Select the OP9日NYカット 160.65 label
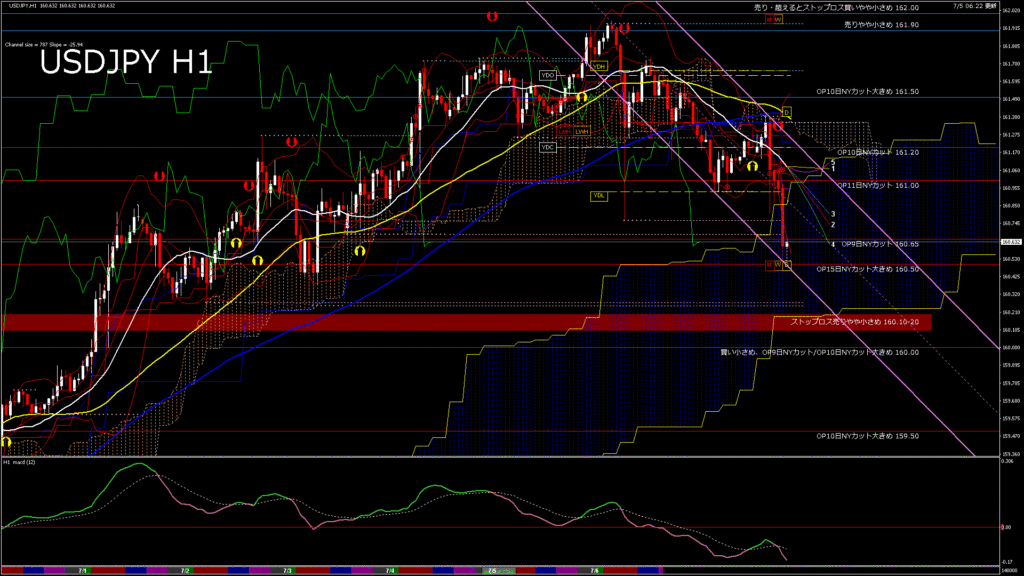Screen dimensions: 1024x576 pos(877,243)
